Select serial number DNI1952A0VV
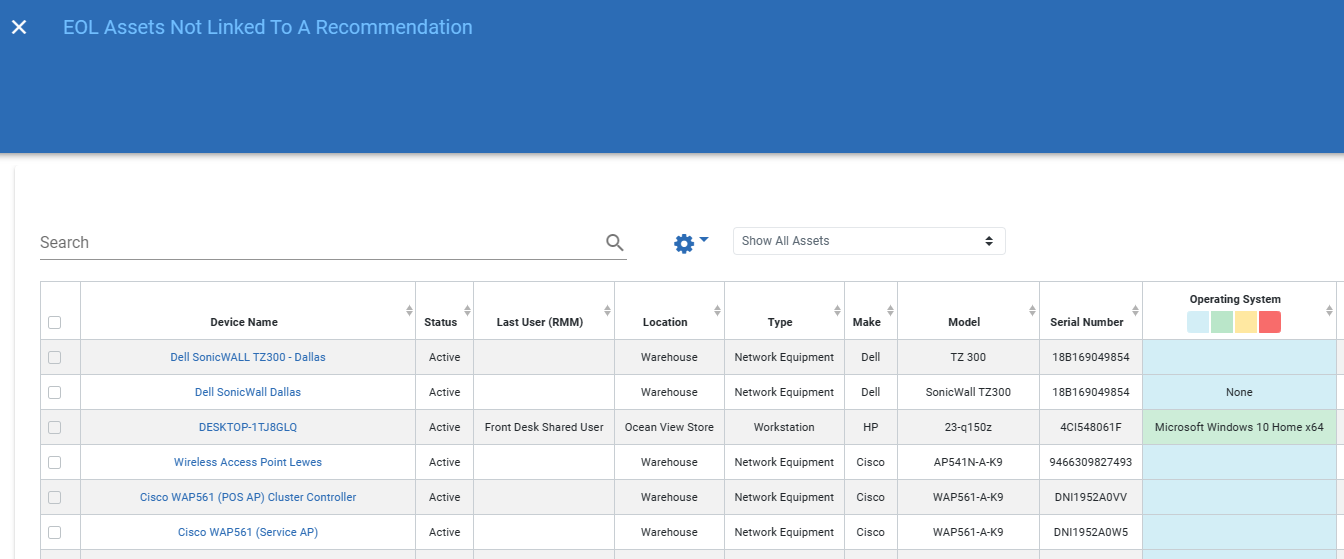Viewport: 1344px width, 559px height. tap(1091, 497)
